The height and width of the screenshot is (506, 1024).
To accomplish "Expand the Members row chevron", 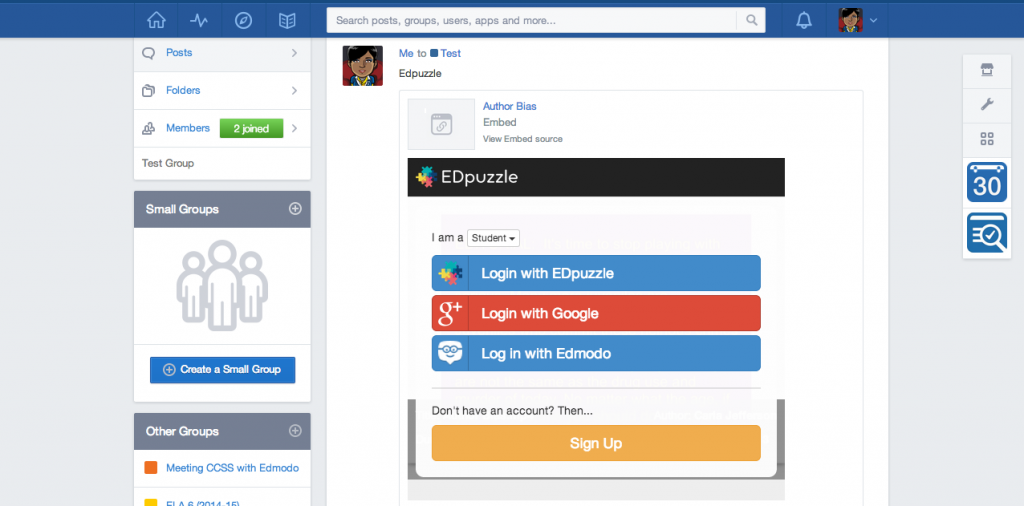I will (x=295, y=128).
